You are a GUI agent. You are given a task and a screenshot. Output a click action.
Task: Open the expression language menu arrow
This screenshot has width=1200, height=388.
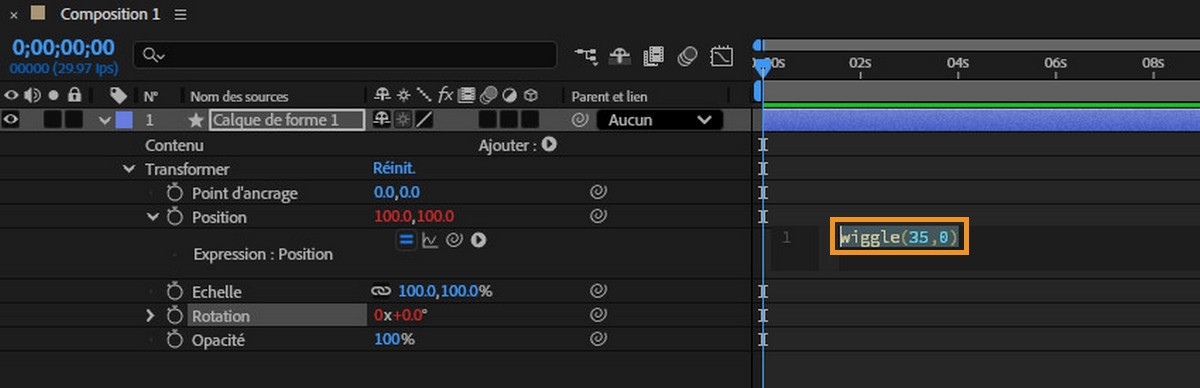click(478, 240)
